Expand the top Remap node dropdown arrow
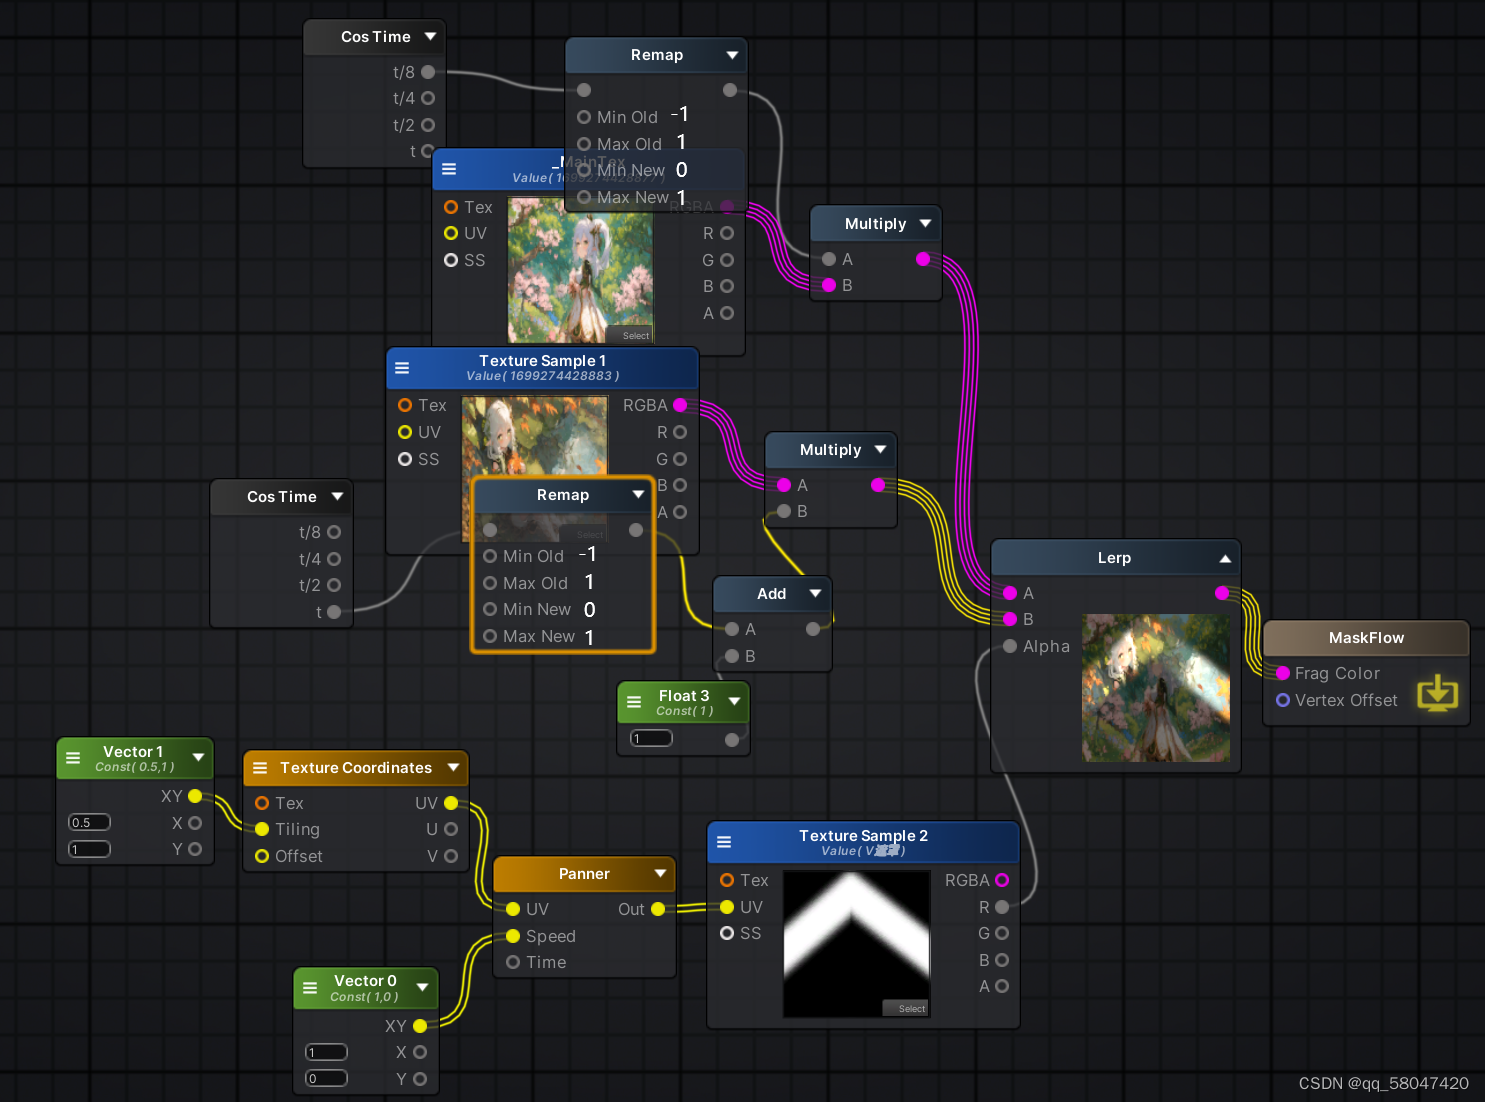1485x1102 pixels. [x=732, y=55]
